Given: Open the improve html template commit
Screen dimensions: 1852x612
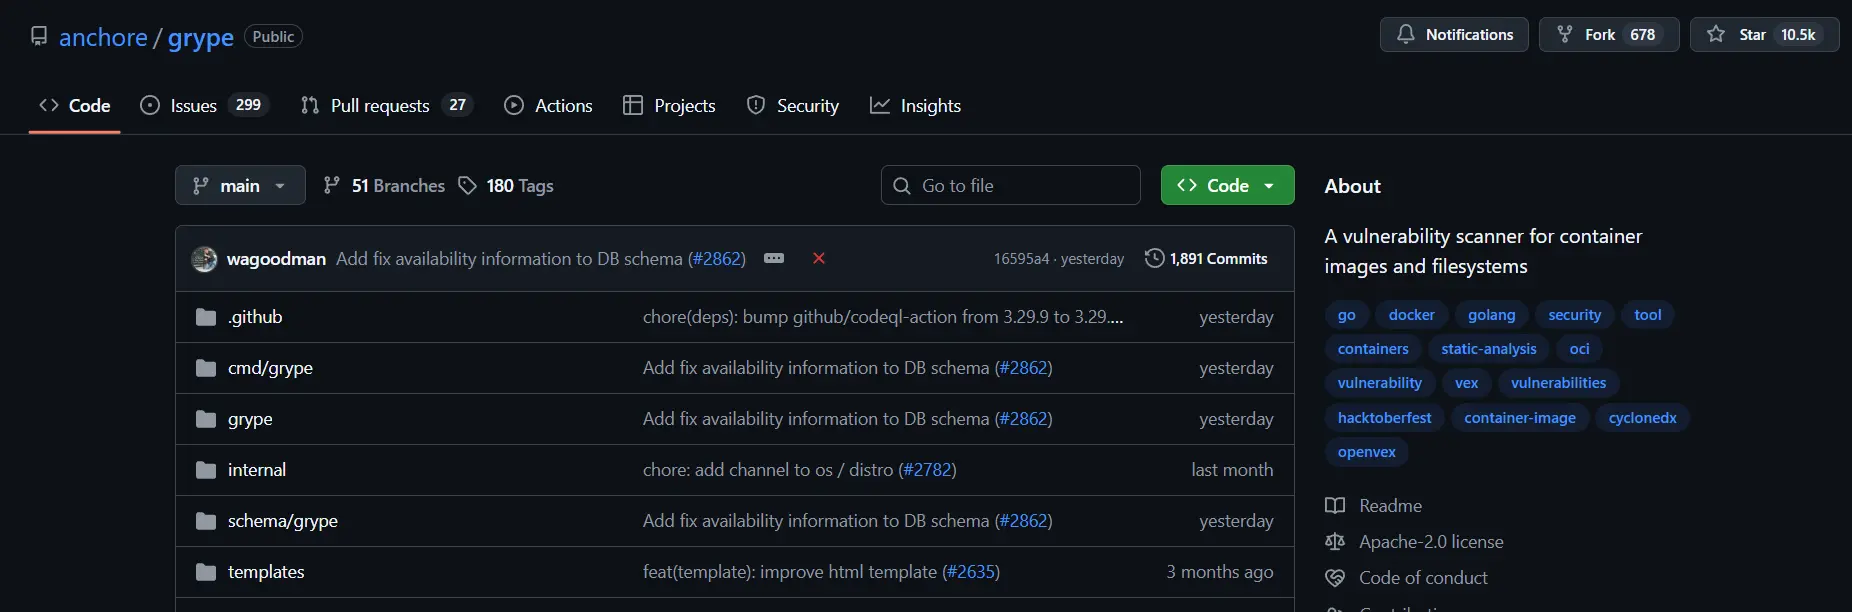Looking at the screenshot, I should [790, 572].
